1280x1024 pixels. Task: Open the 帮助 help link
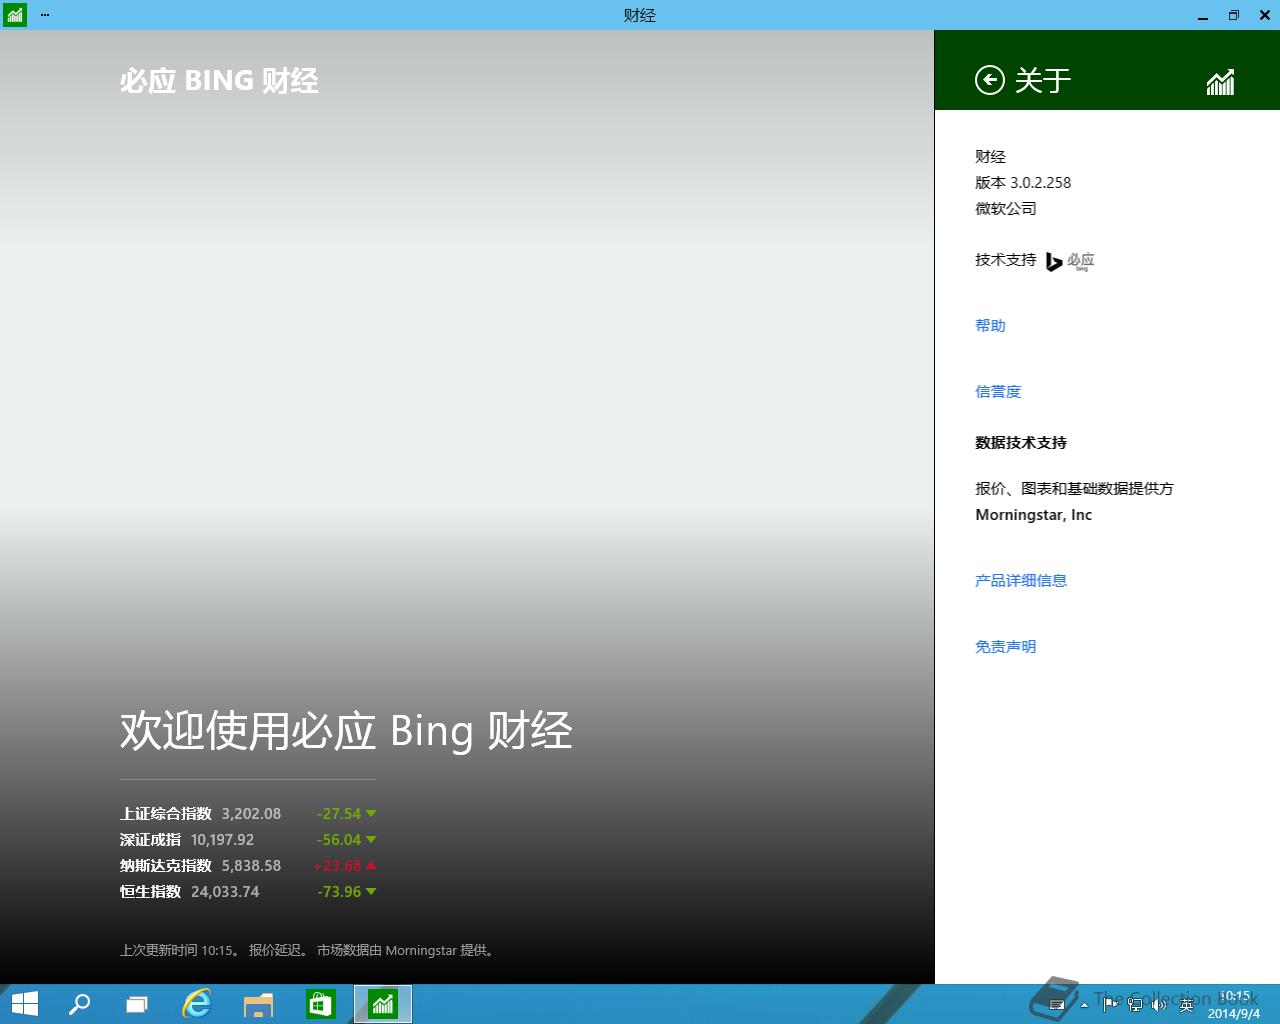pyautogui.click(x=990, y=325)
